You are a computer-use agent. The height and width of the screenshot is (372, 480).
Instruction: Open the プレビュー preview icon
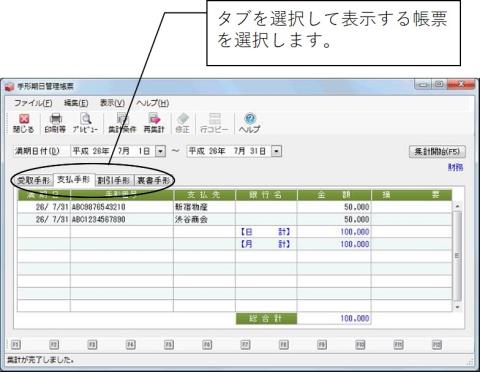tap(85, 123)
